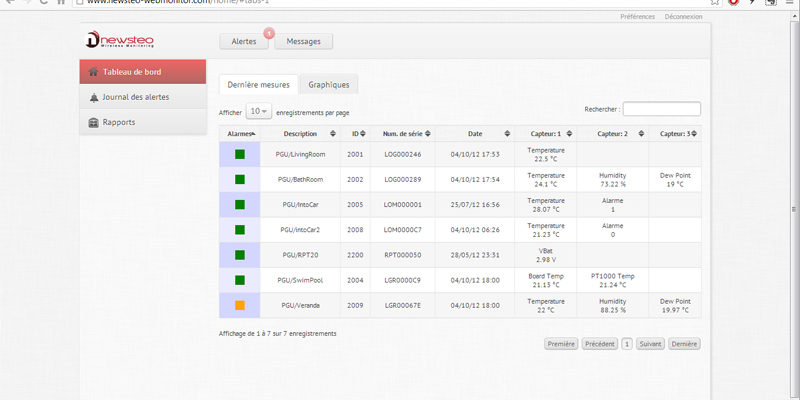This screenshot has width=800, height=400.
Task: Click the Déconnexion link
Action: [683, 17]
